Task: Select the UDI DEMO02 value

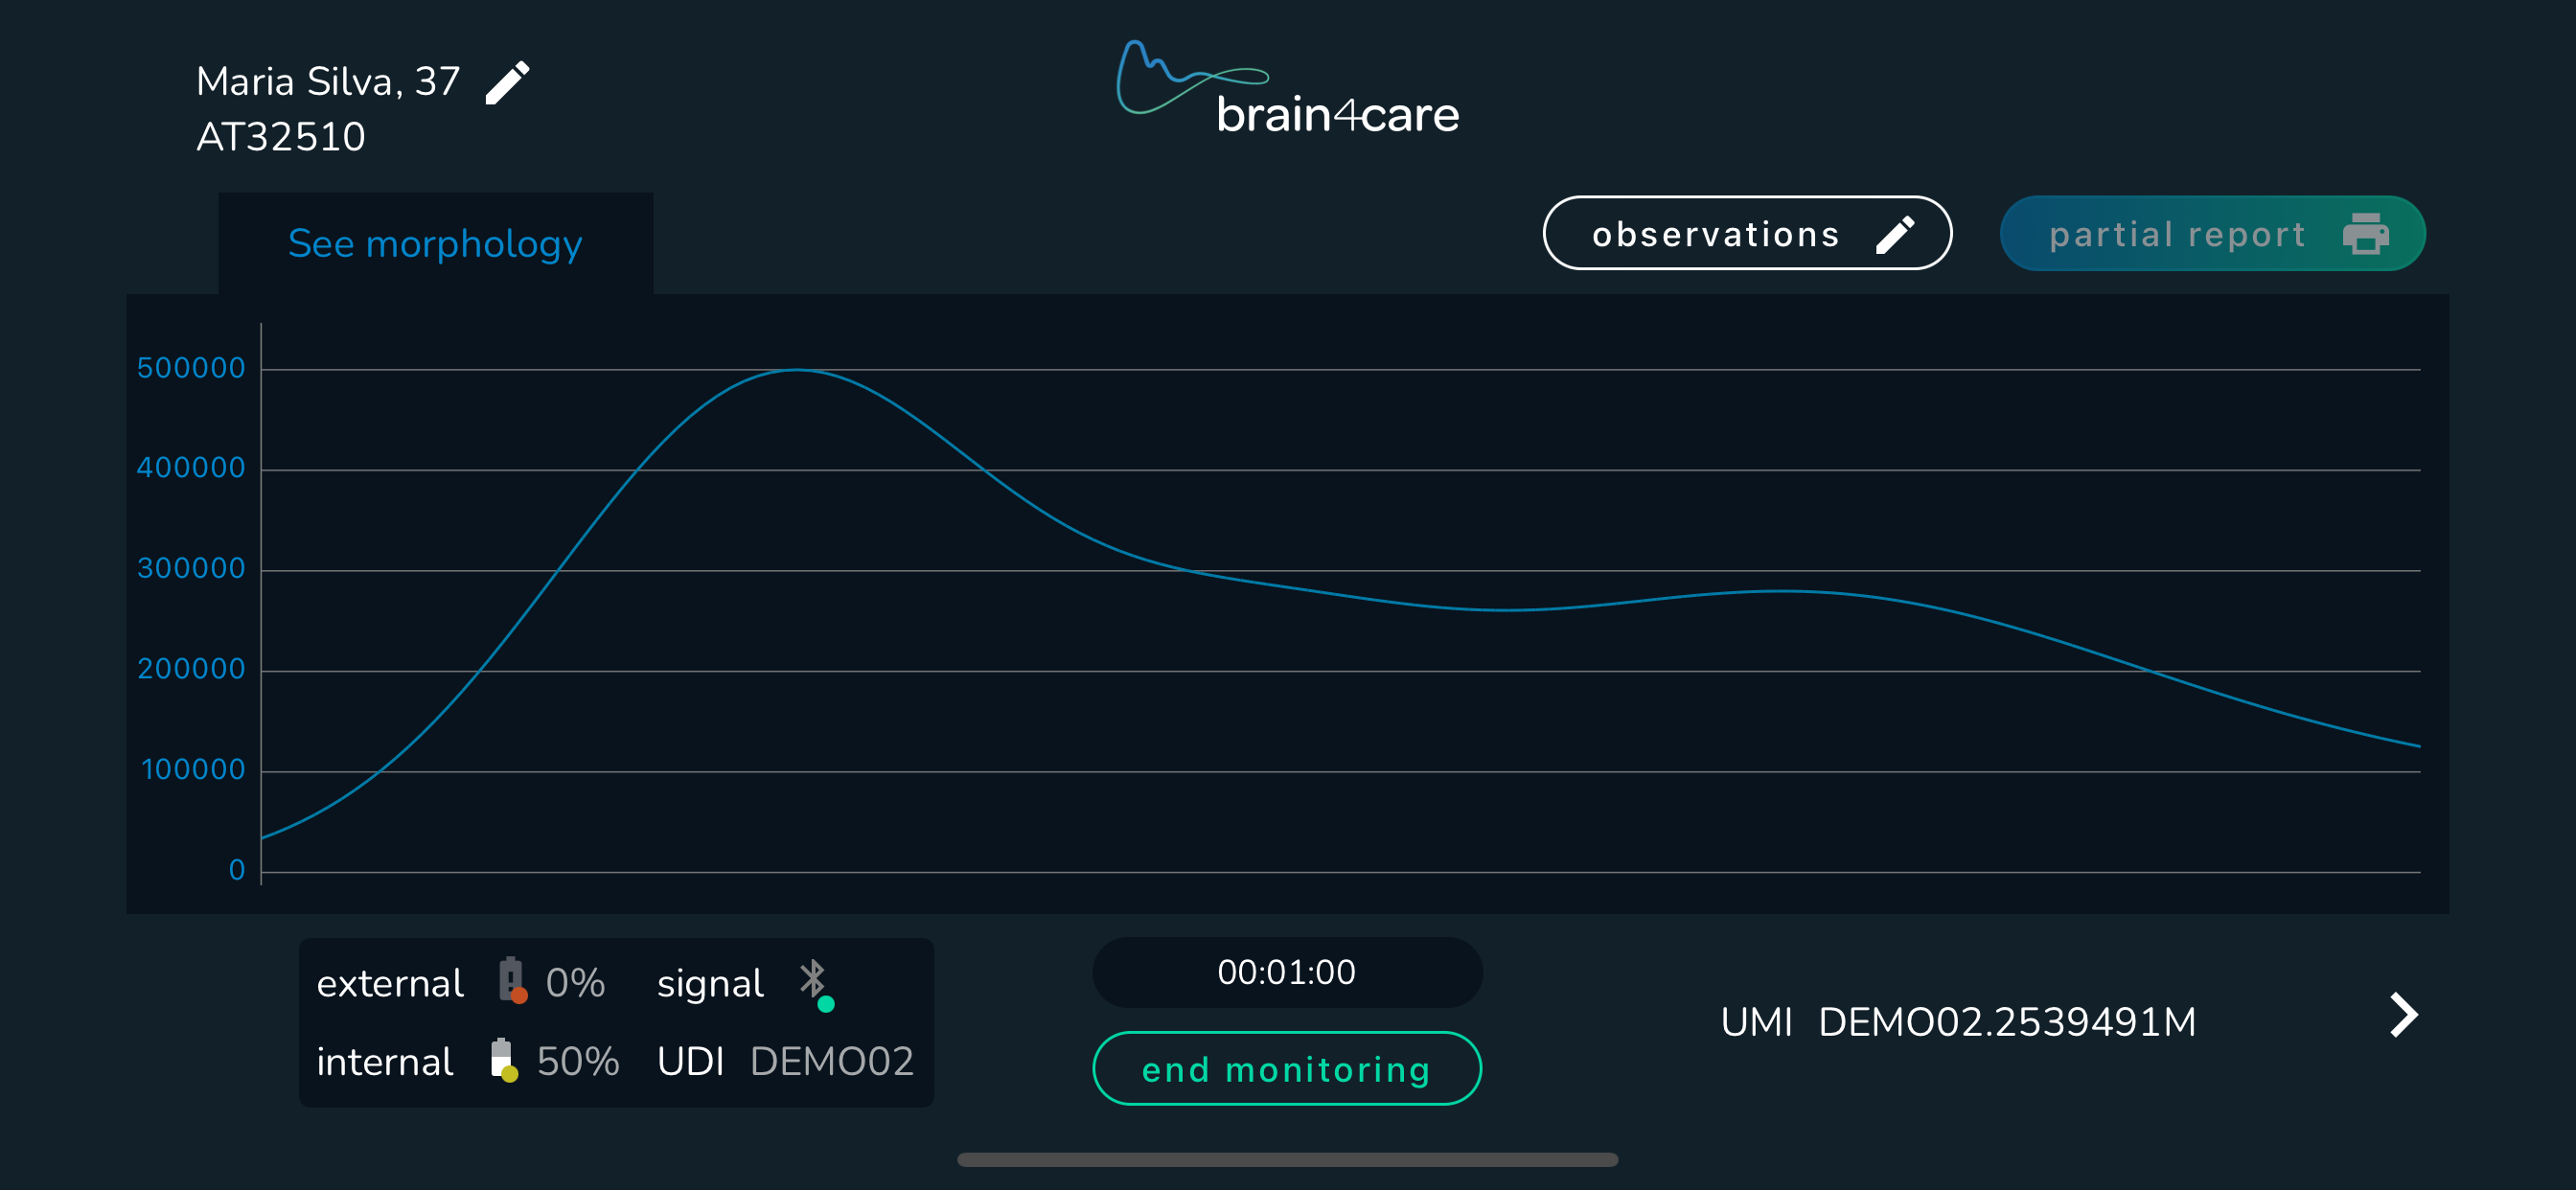Action: tap(832, 1062)
